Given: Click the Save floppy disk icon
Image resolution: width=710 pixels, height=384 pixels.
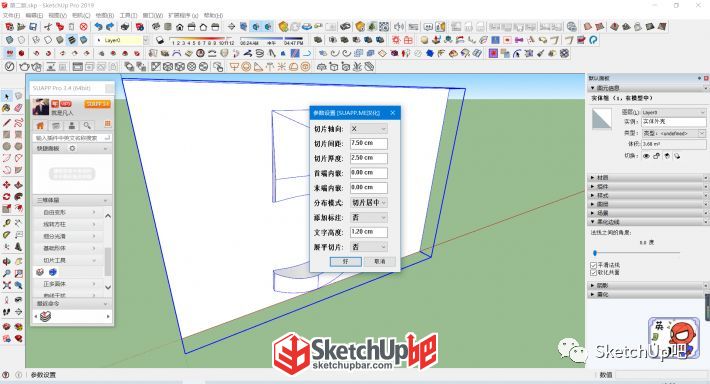Looking at the screenshot, I should (x=33, y=27).
